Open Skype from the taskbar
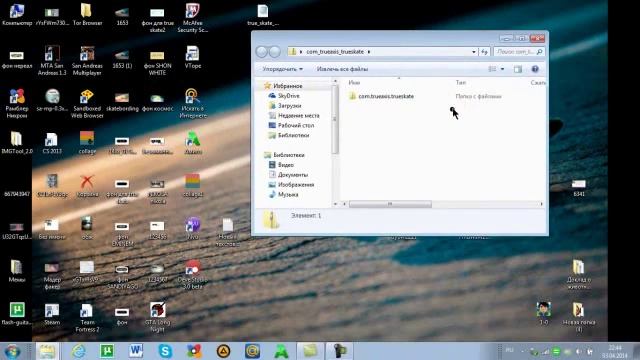The image size is (640, 360). point(165,351)
